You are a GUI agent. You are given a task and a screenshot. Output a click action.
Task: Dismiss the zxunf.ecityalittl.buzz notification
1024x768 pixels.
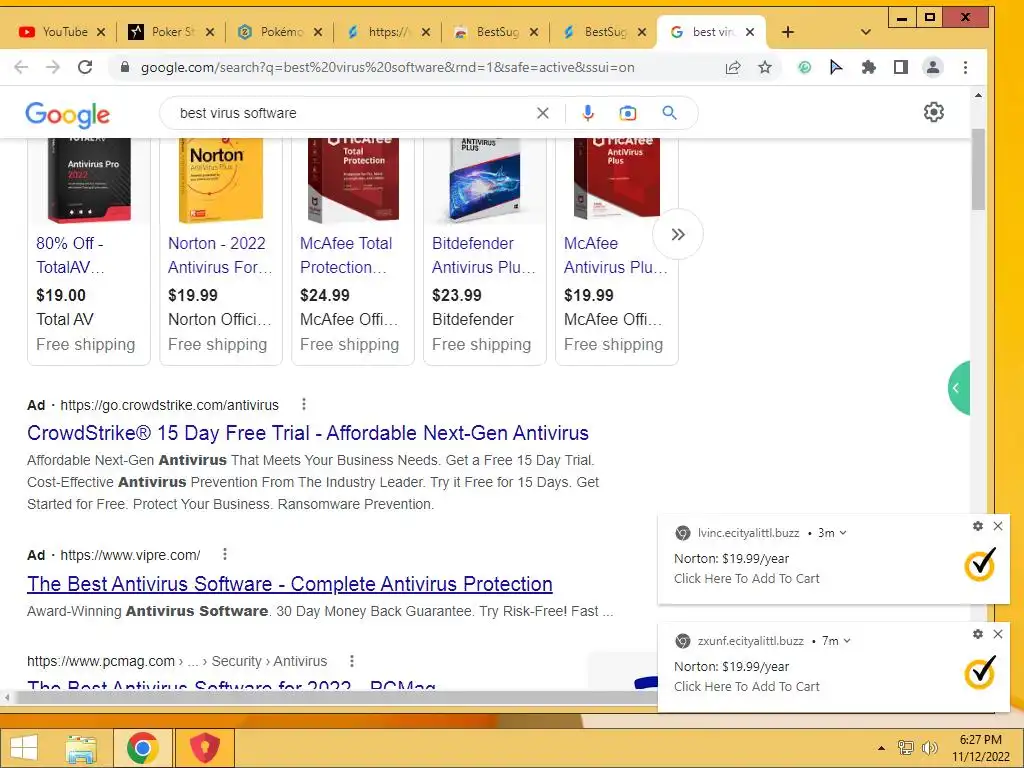998,634
